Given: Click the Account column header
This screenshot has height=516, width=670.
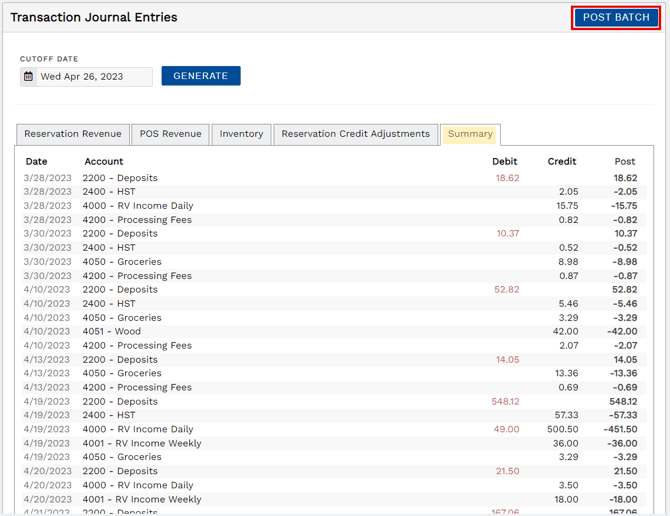Looking at the screenshot, I should tap(104, 161).
